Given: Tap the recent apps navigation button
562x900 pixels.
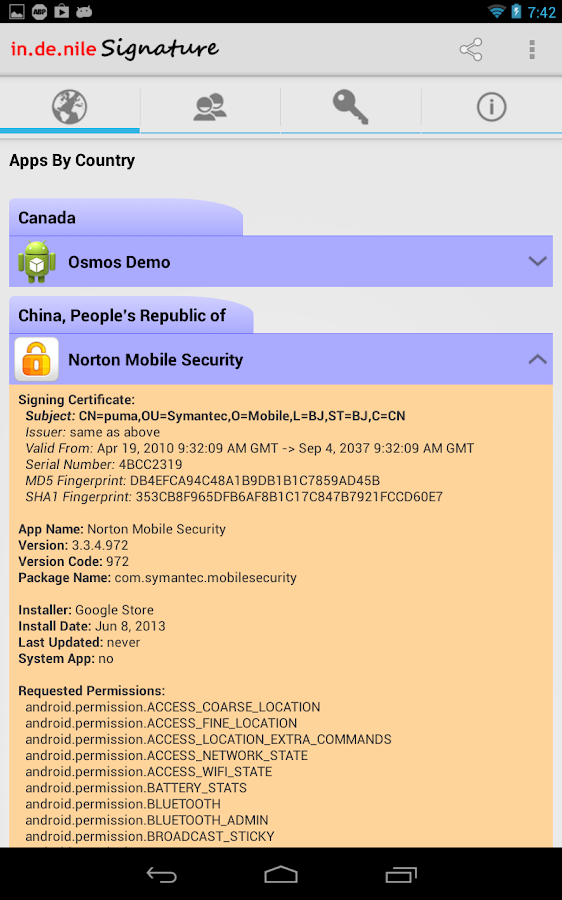Looking at the screenshot, I should (401, 875).
